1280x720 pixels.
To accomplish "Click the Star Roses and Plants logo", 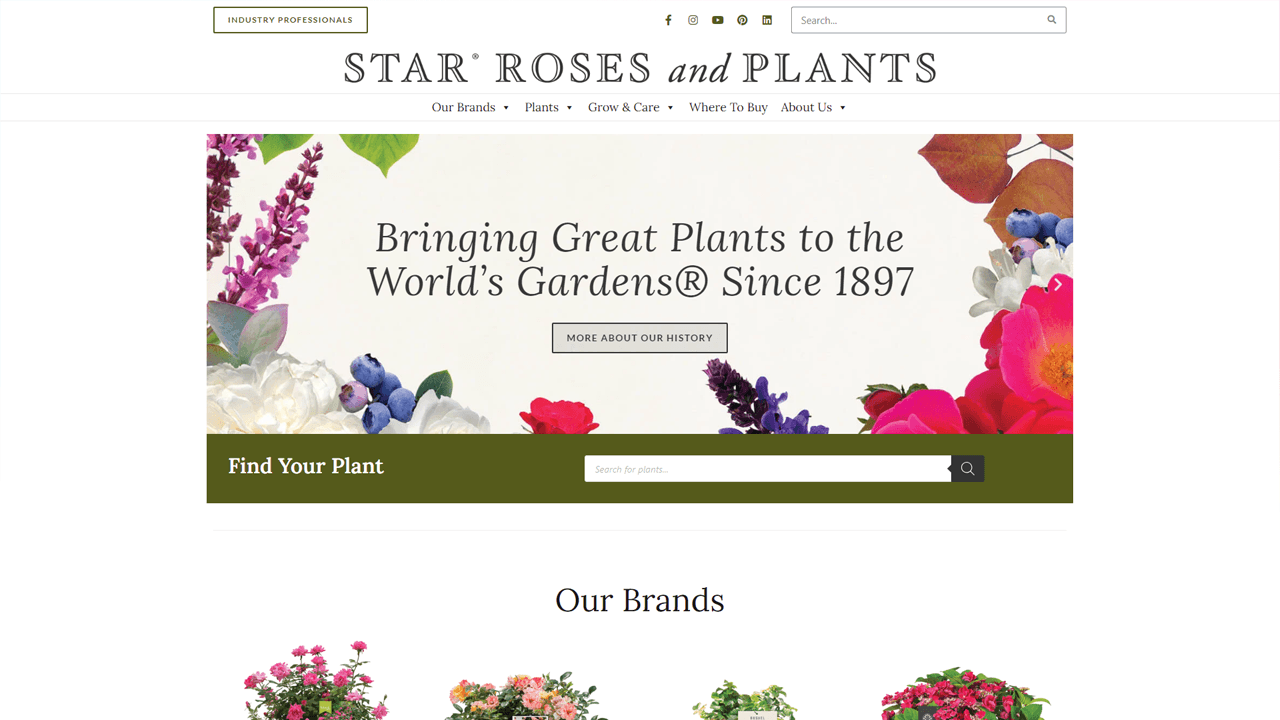I will click(x=640, y=68).
